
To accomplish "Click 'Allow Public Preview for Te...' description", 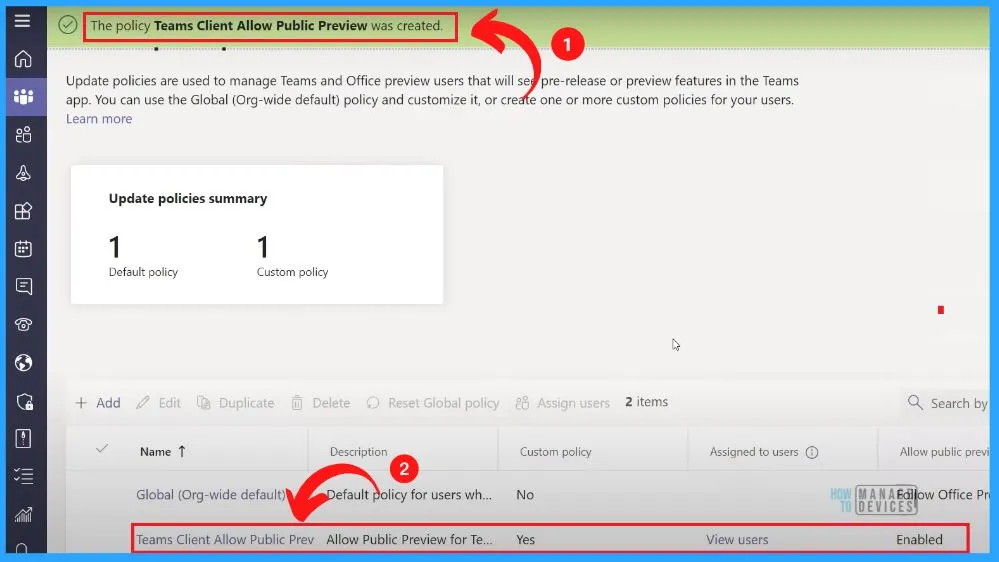I will tap(409, 539).
